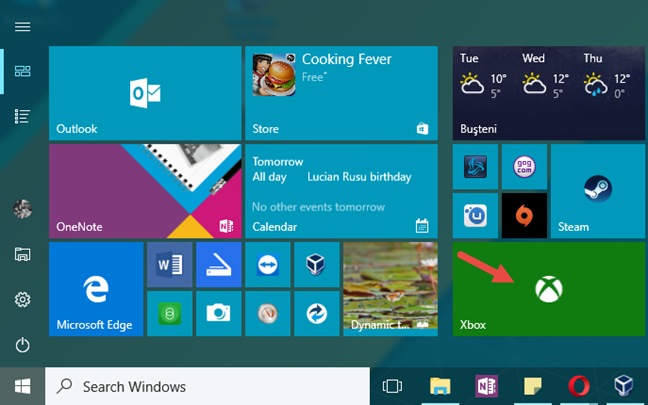
Task: Open the Dynamic theme tile
Action: [391, 289]
